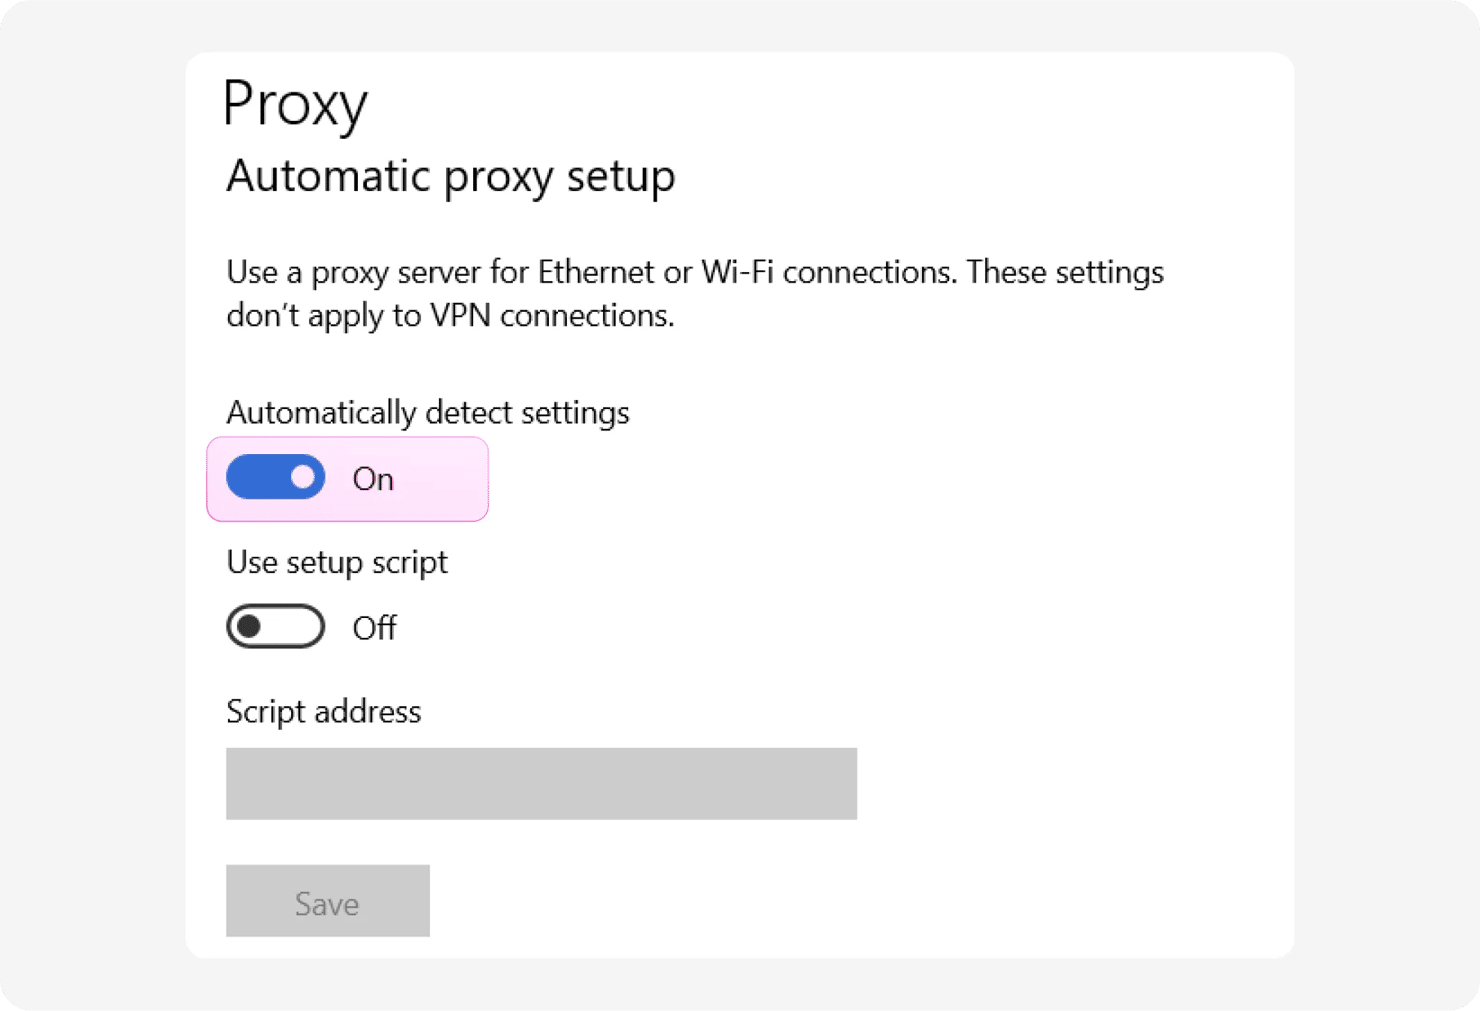Click "These settings" in the description text
Image resolution: width=1480 pixels, height=1011 pixels.
point(1065,273)
